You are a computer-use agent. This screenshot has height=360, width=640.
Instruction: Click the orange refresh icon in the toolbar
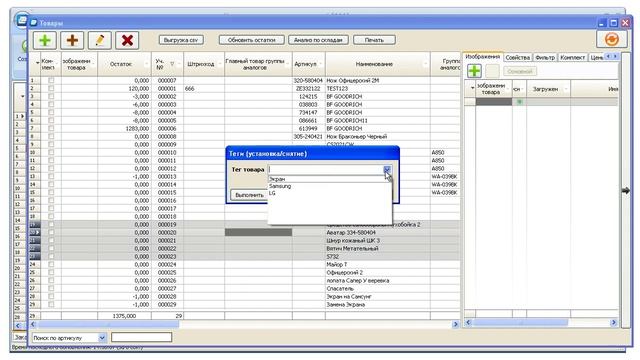point(611,40)
